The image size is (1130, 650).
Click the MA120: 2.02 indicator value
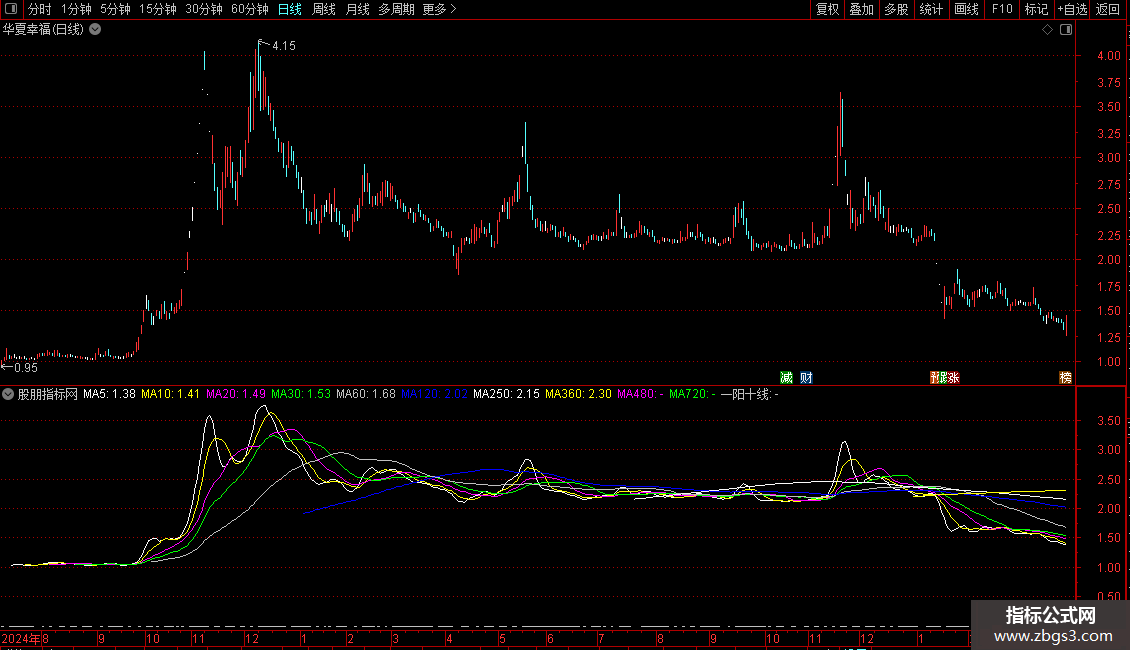point(435,394)
